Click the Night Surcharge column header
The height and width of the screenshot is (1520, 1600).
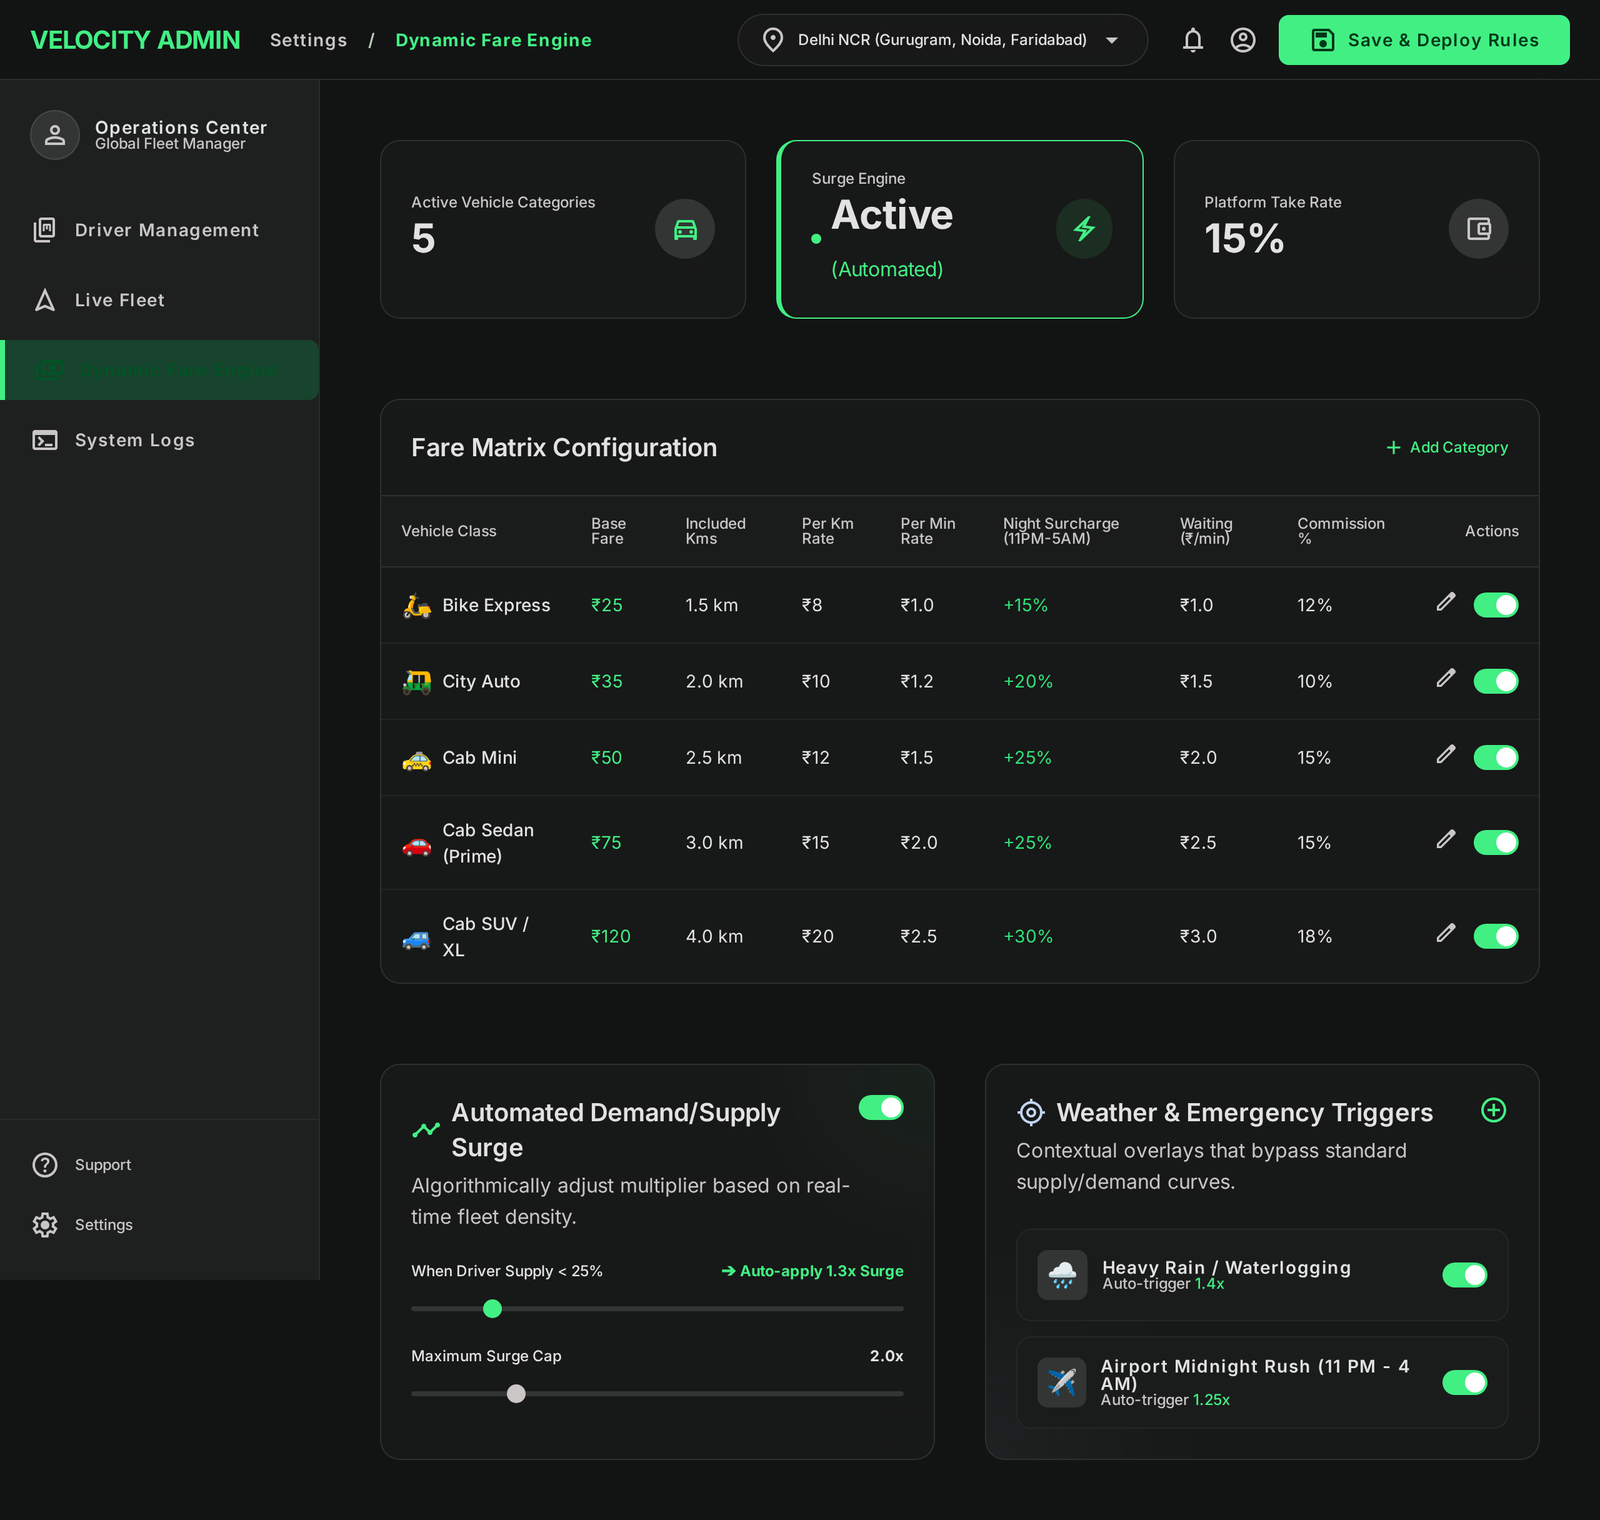point(1061,531)
